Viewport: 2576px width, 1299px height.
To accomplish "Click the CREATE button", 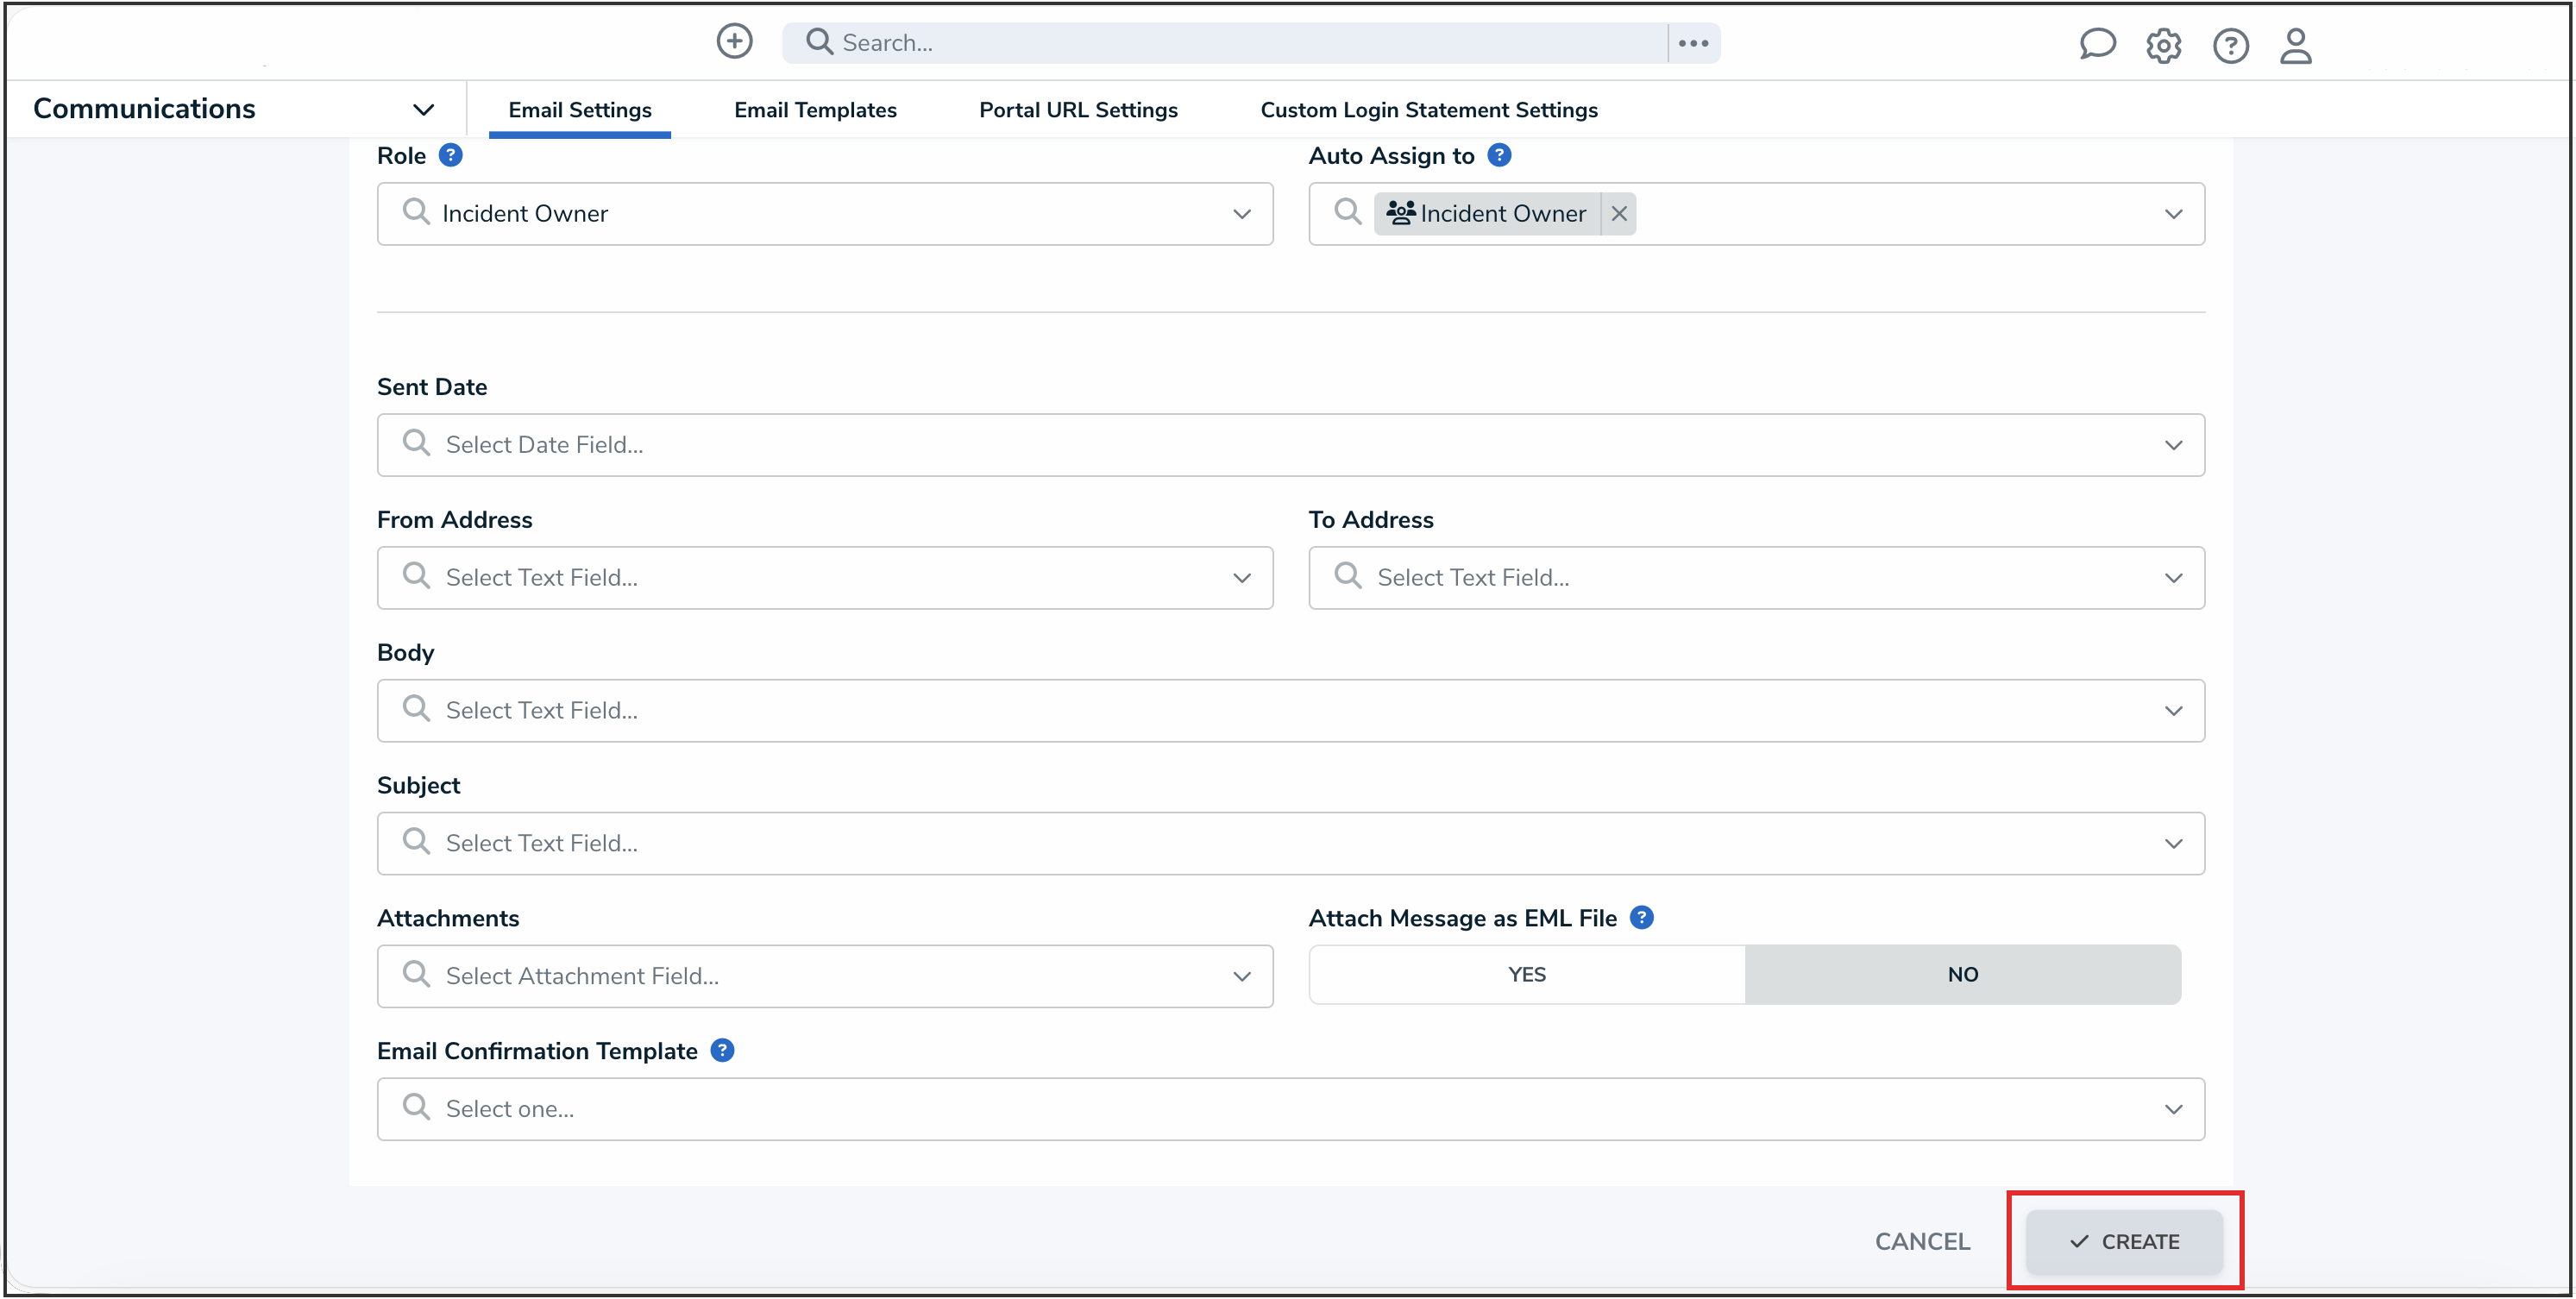I will [x=2125, y=1241].
